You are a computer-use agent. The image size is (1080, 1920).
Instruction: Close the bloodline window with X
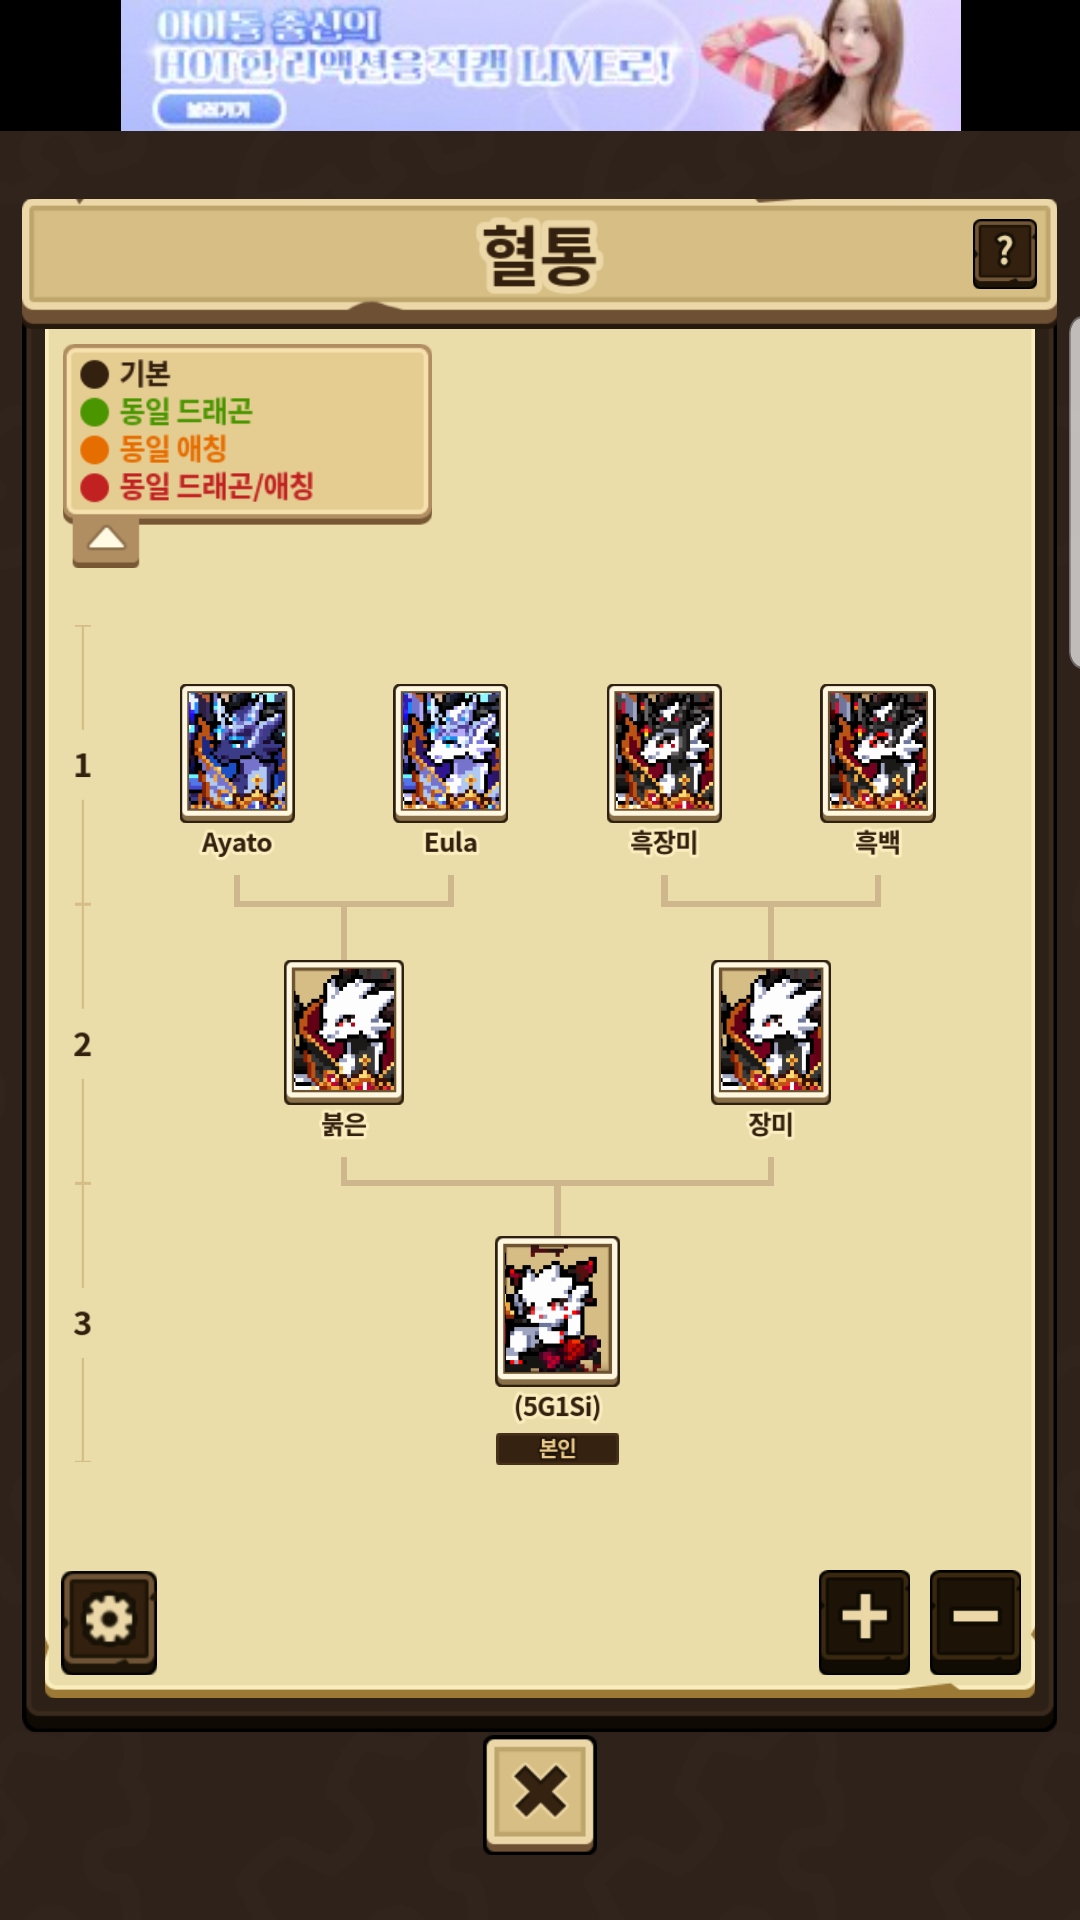click(540, 1794)
